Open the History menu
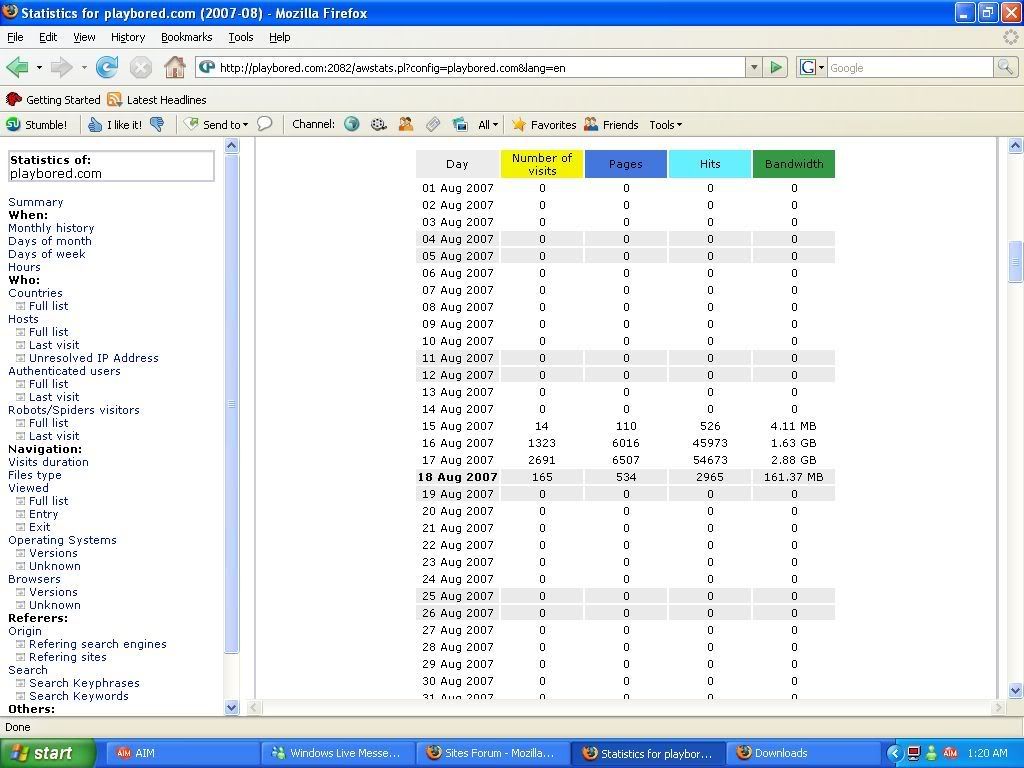Image resolution: width=1024 pixels, height=768 pixels. (127, 37)
